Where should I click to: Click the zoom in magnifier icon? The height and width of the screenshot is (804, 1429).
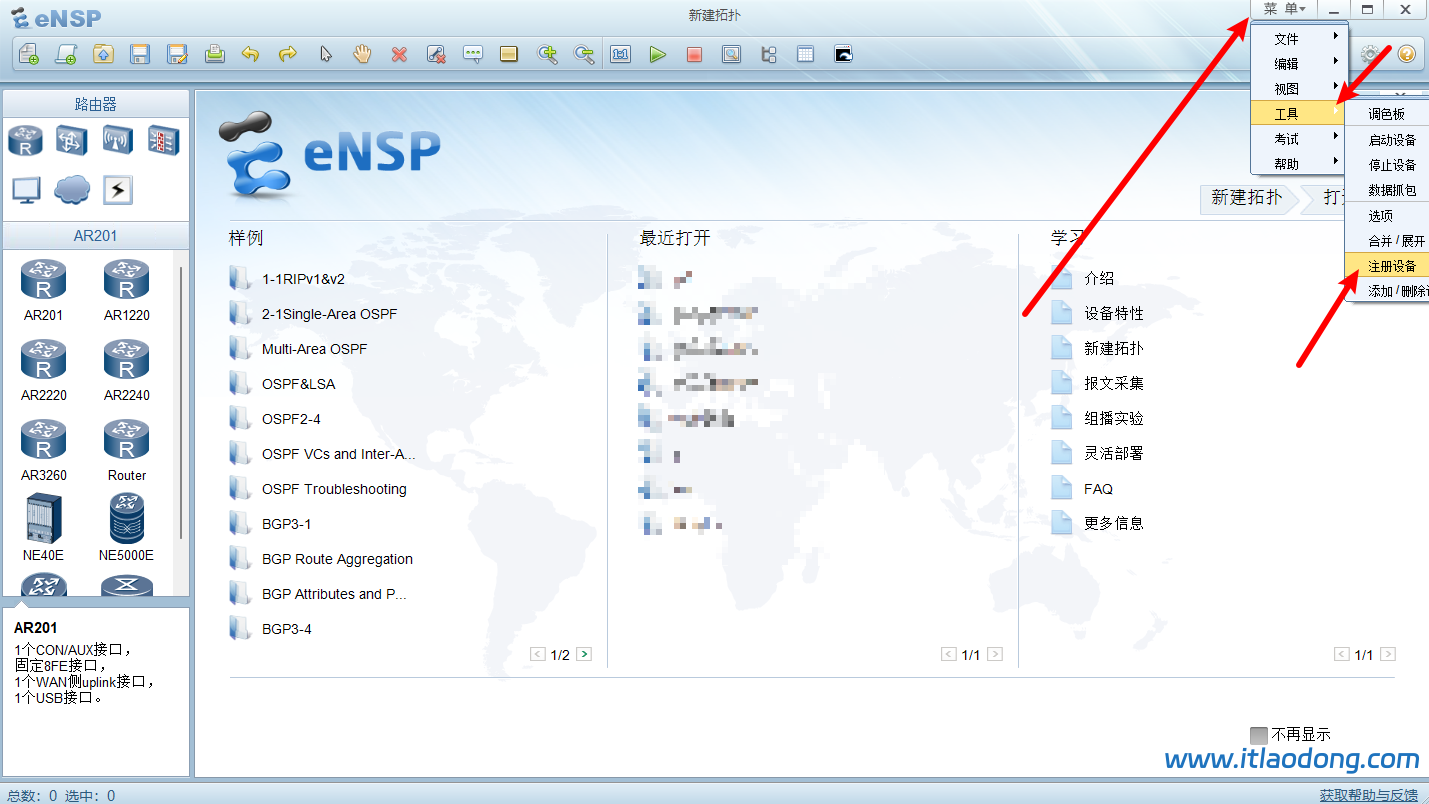tap(547, 55)
